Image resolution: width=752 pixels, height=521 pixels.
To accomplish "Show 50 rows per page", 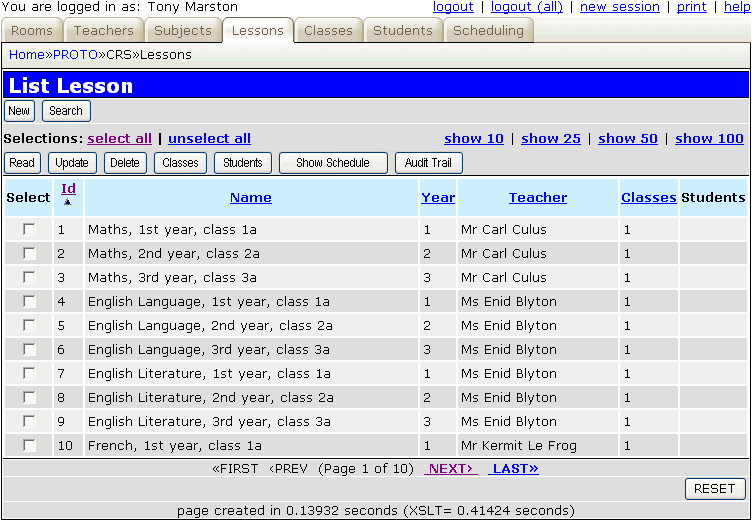I will [x=628, y=139].
